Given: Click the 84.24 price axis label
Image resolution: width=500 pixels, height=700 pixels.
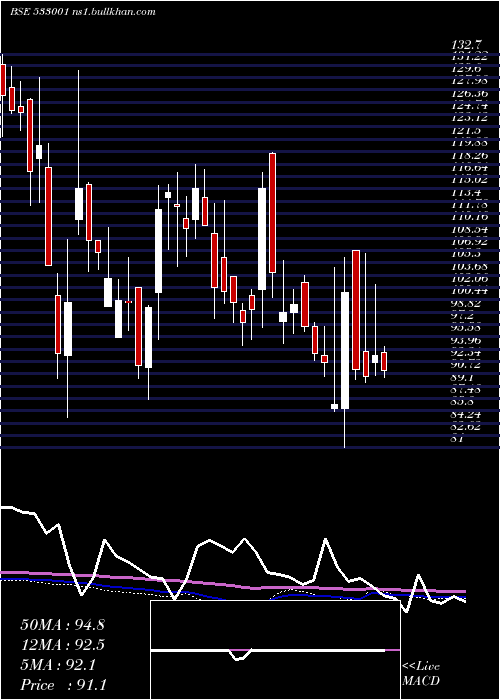Looking at the screenshot, I should pos(467,415).
